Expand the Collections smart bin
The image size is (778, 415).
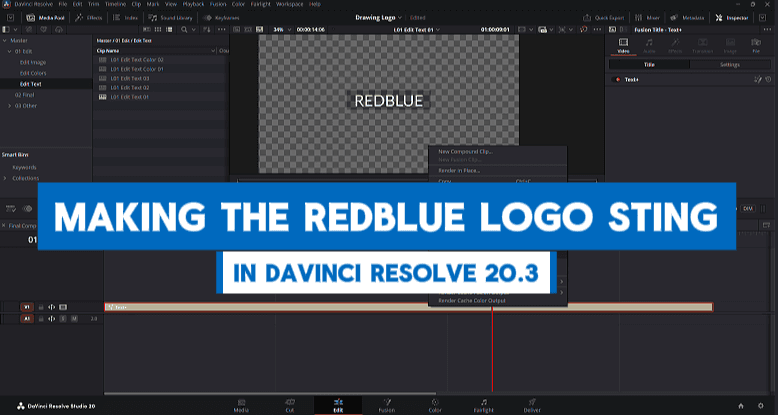(x=4, y=178)
